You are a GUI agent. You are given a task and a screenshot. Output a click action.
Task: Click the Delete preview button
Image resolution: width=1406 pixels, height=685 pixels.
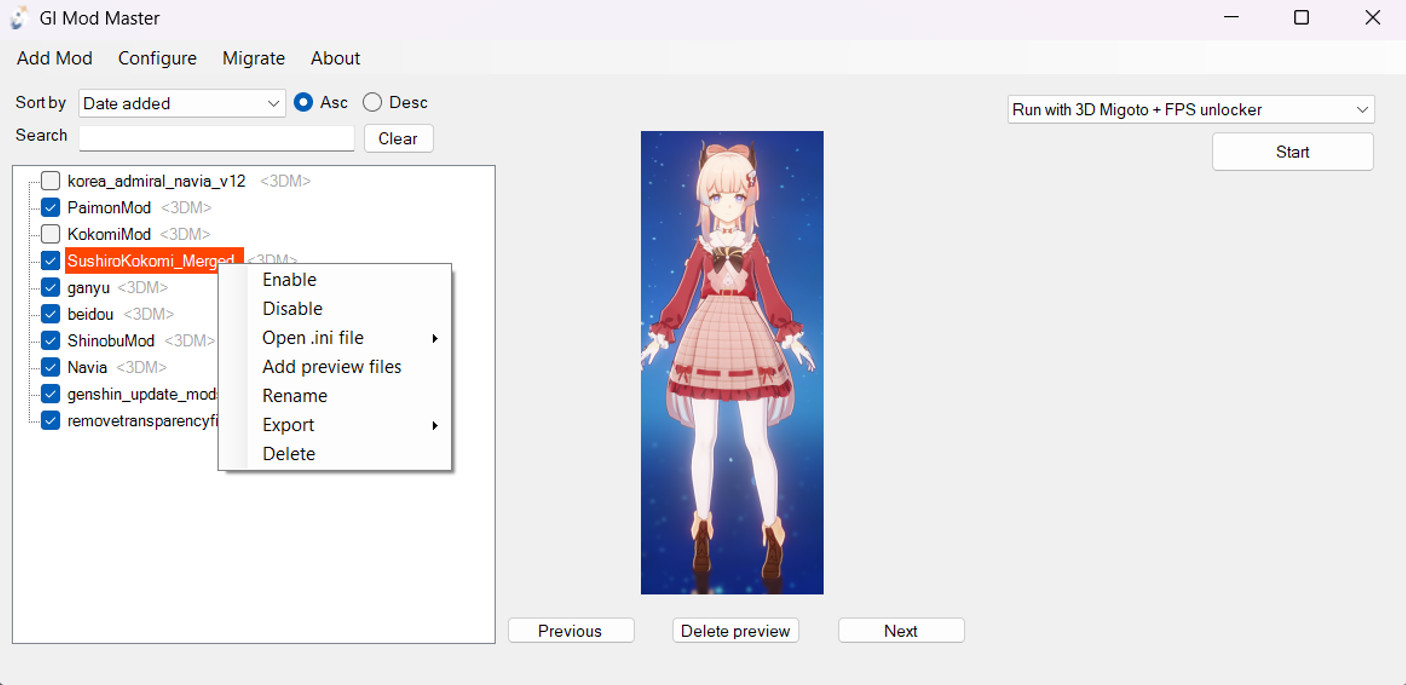[735, 631]
